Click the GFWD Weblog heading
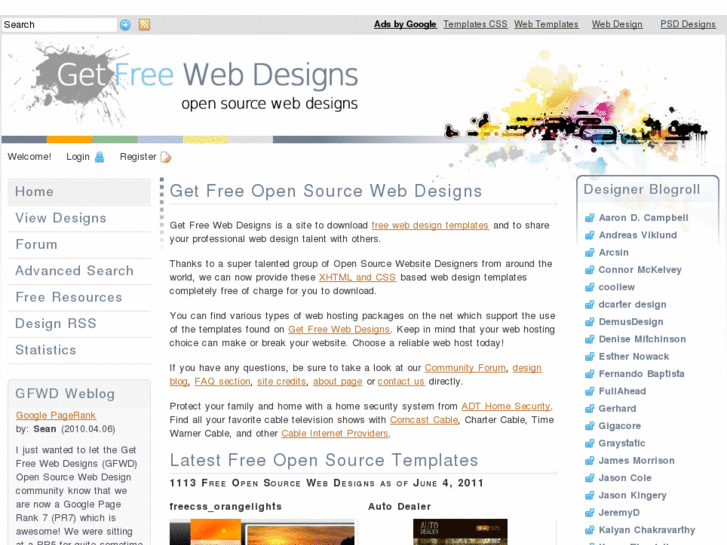 click(65, 394)
